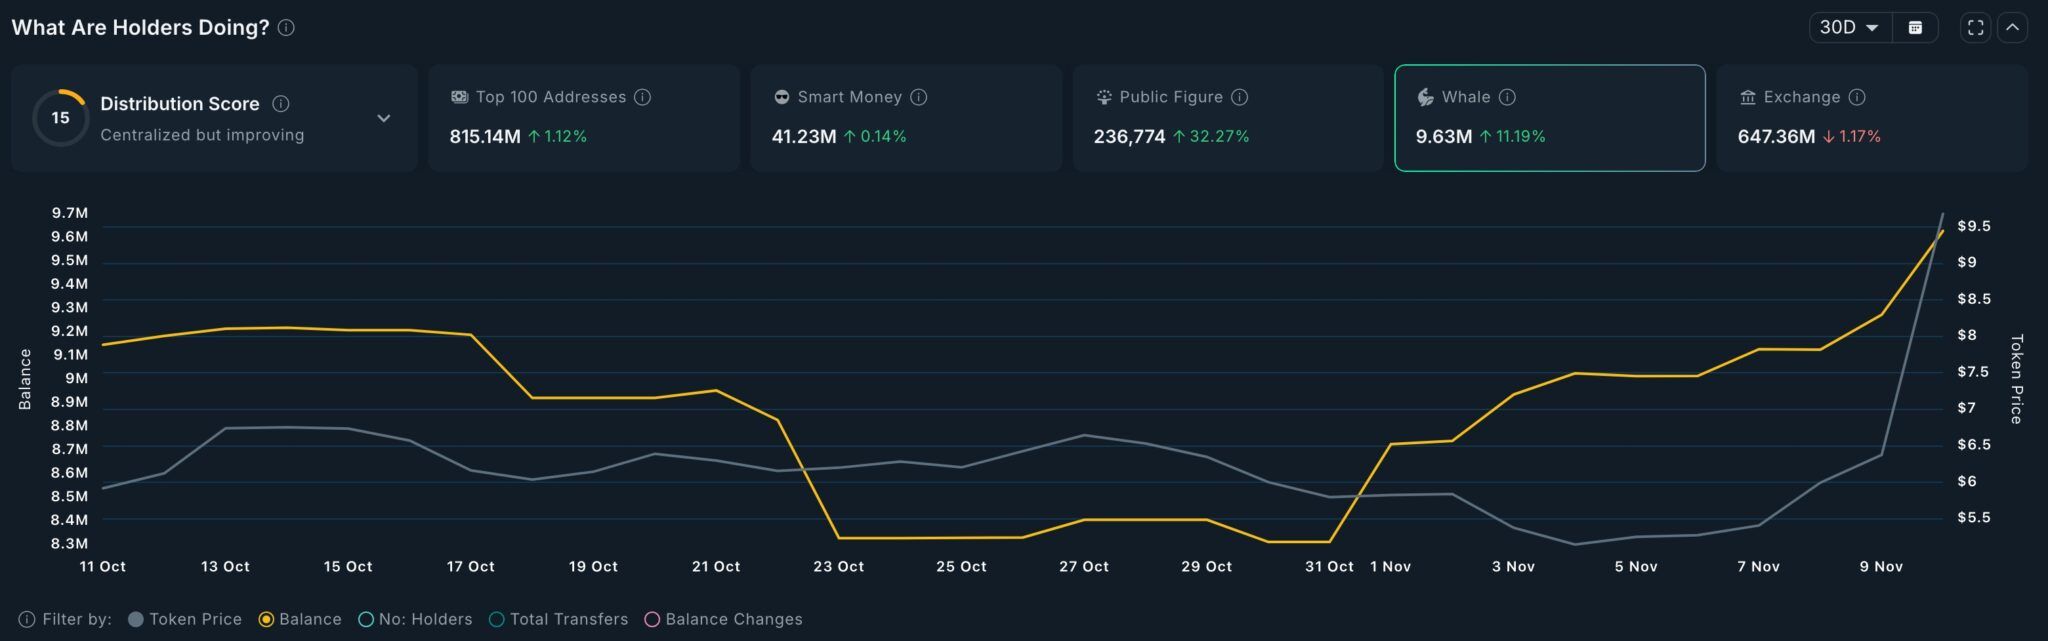Select the Exchange holdings card
2048x641 pixels.
pyautogui.click(x=1871, y=118)
